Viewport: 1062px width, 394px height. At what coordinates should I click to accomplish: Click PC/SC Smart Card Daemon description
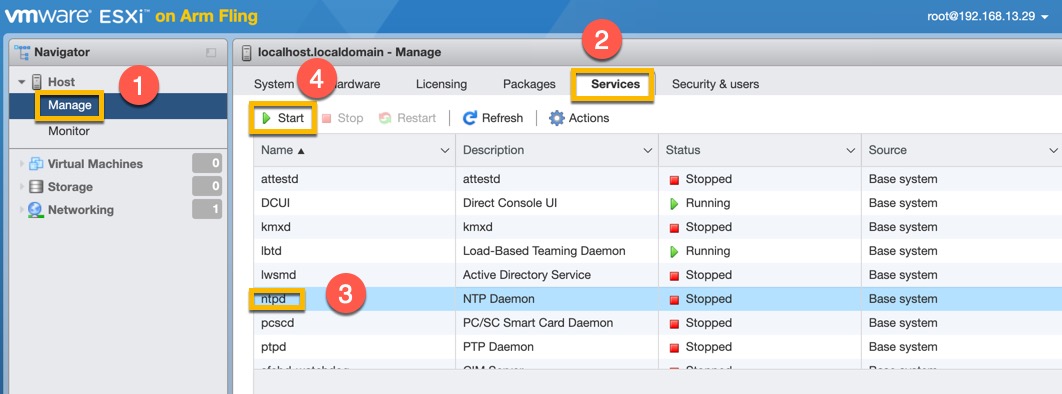[x=538, y=323]
